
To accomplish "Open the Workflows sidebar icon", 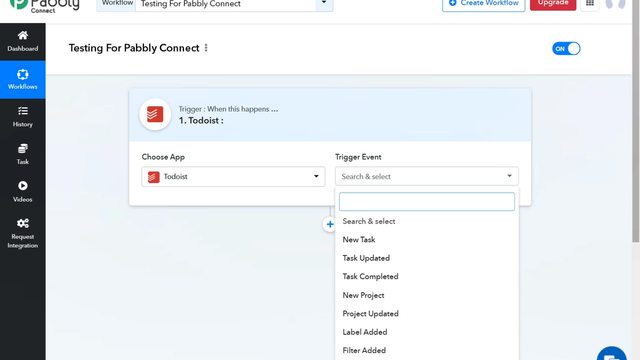I will [x=22, y=74].
